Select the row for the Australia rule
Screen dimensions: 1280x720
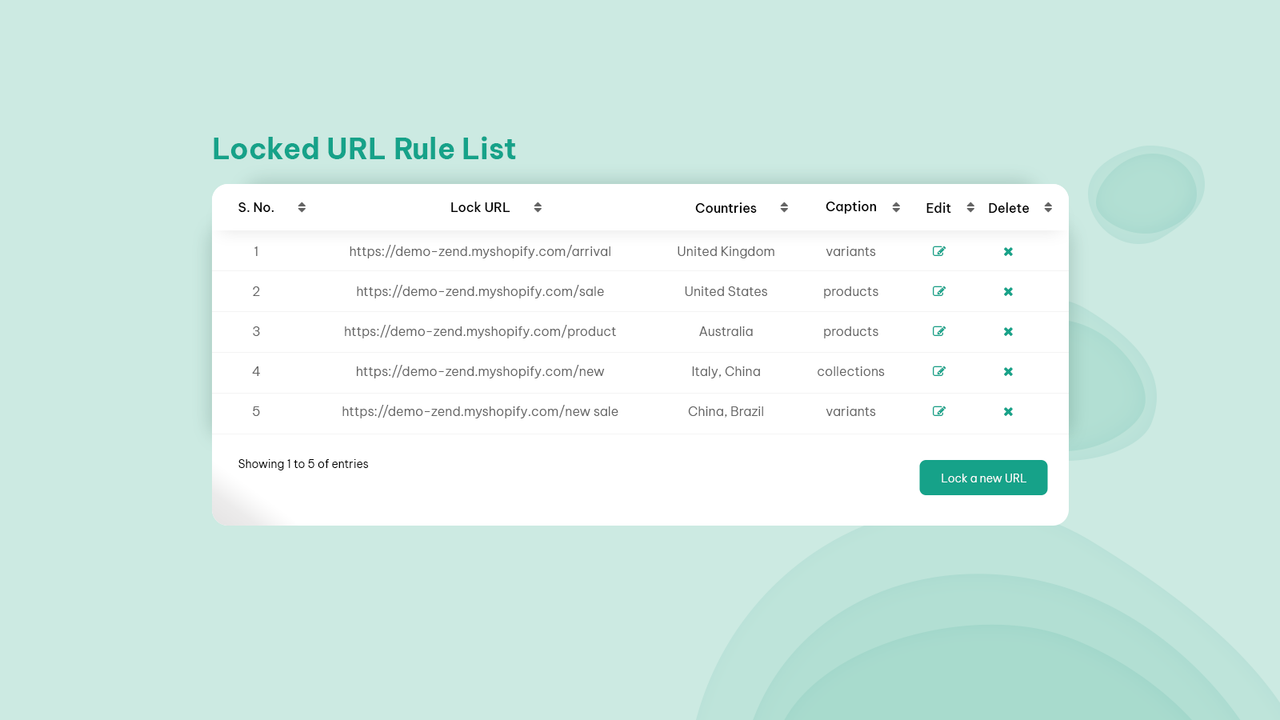640,331
